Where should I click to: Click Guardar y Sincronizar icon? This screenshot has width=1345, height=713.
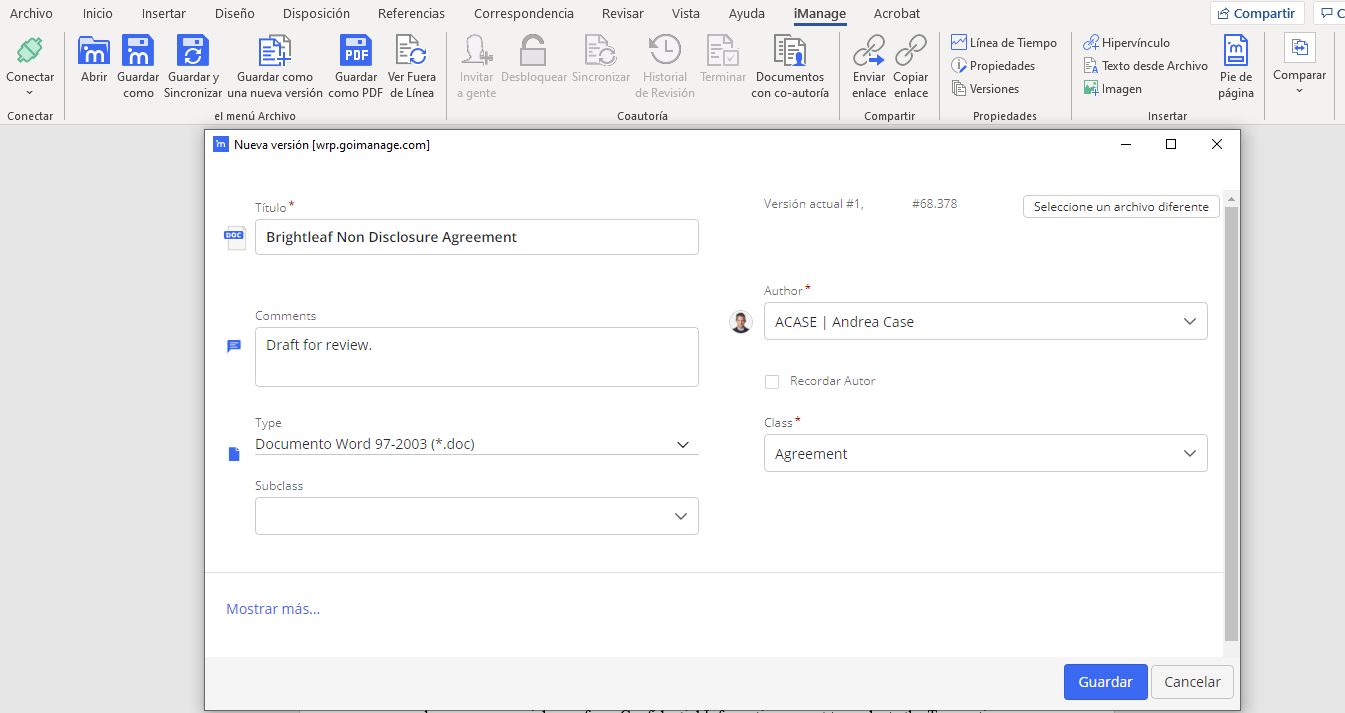pos(192,51)
